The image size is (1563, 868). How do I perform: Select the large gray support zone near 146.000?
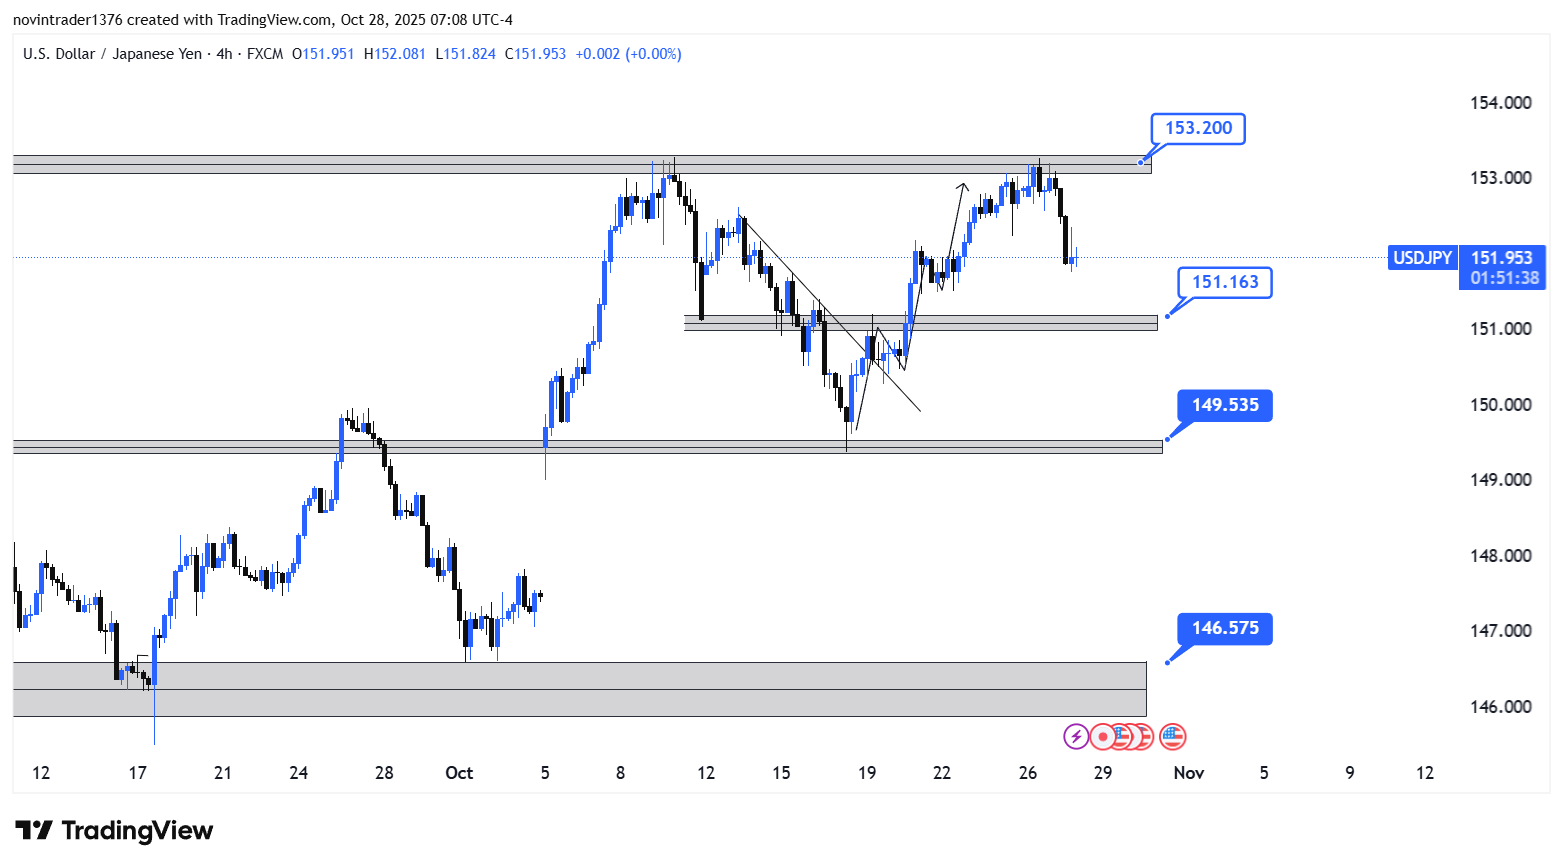click(580, 689)
